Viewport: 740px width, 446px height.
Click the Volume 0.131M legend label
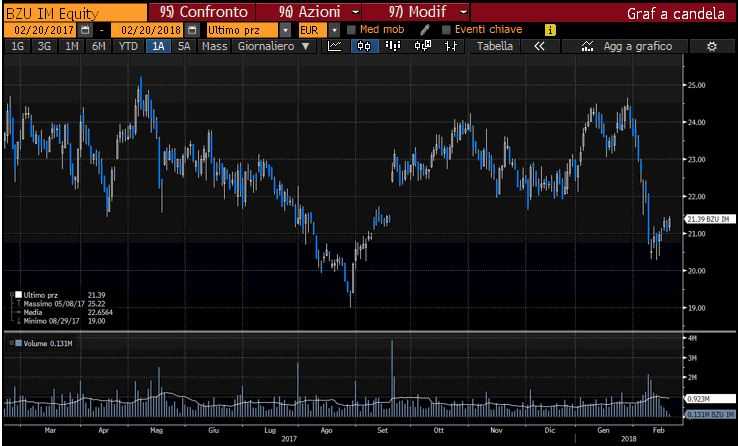[48, 344]
